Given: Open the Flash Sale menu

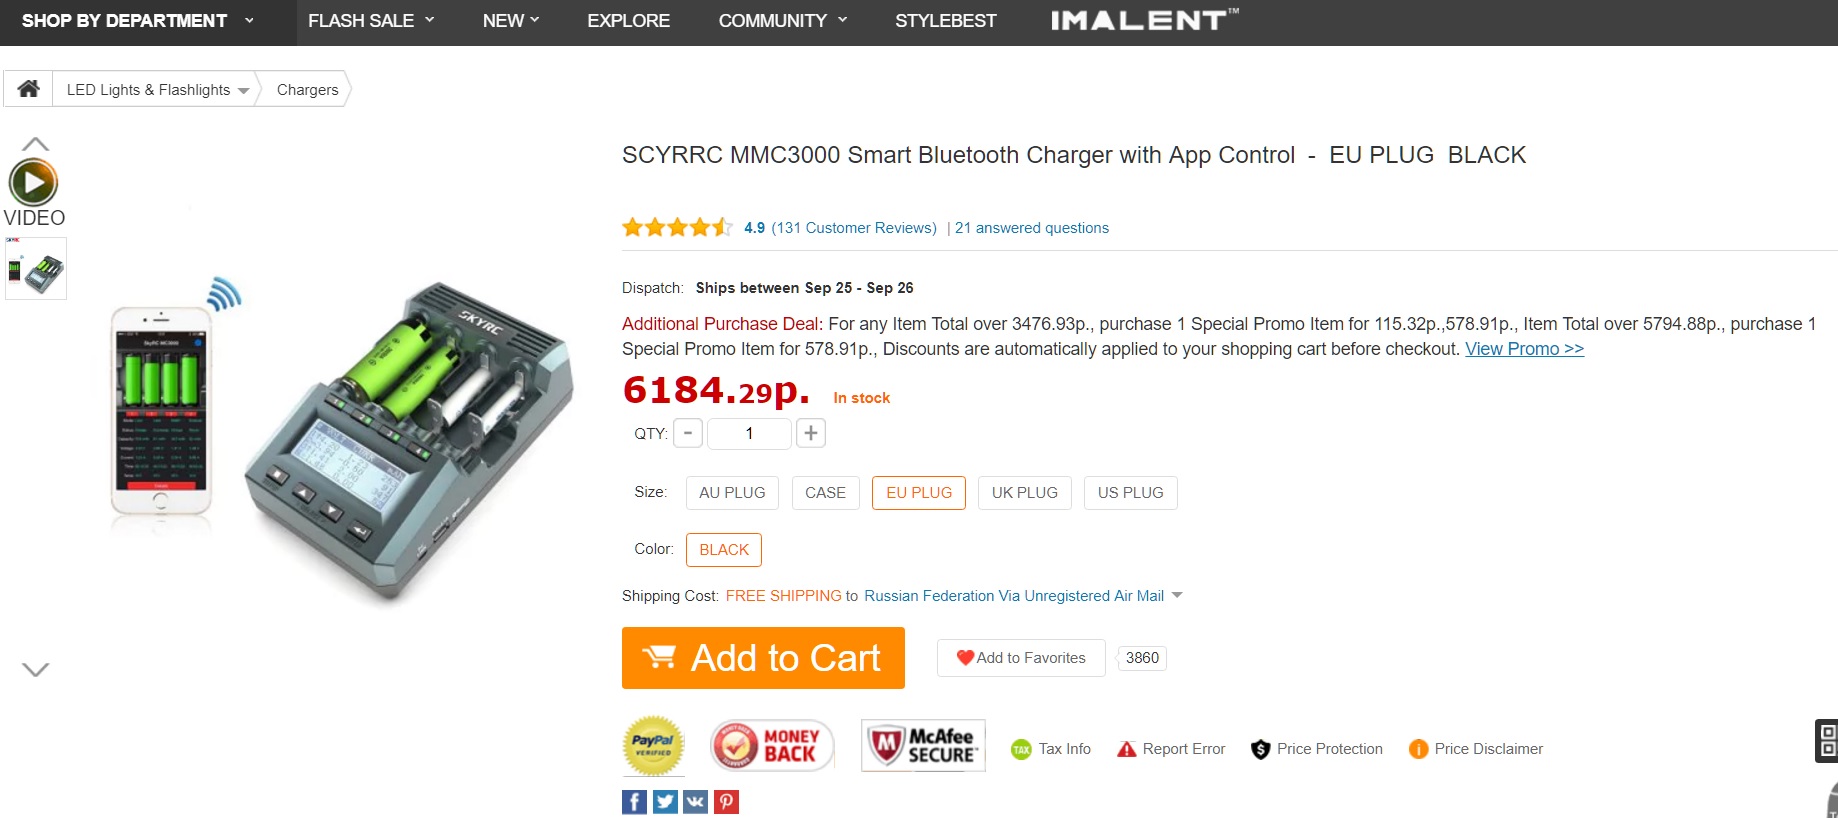Looking at the screenshot, I should (371, 21).
